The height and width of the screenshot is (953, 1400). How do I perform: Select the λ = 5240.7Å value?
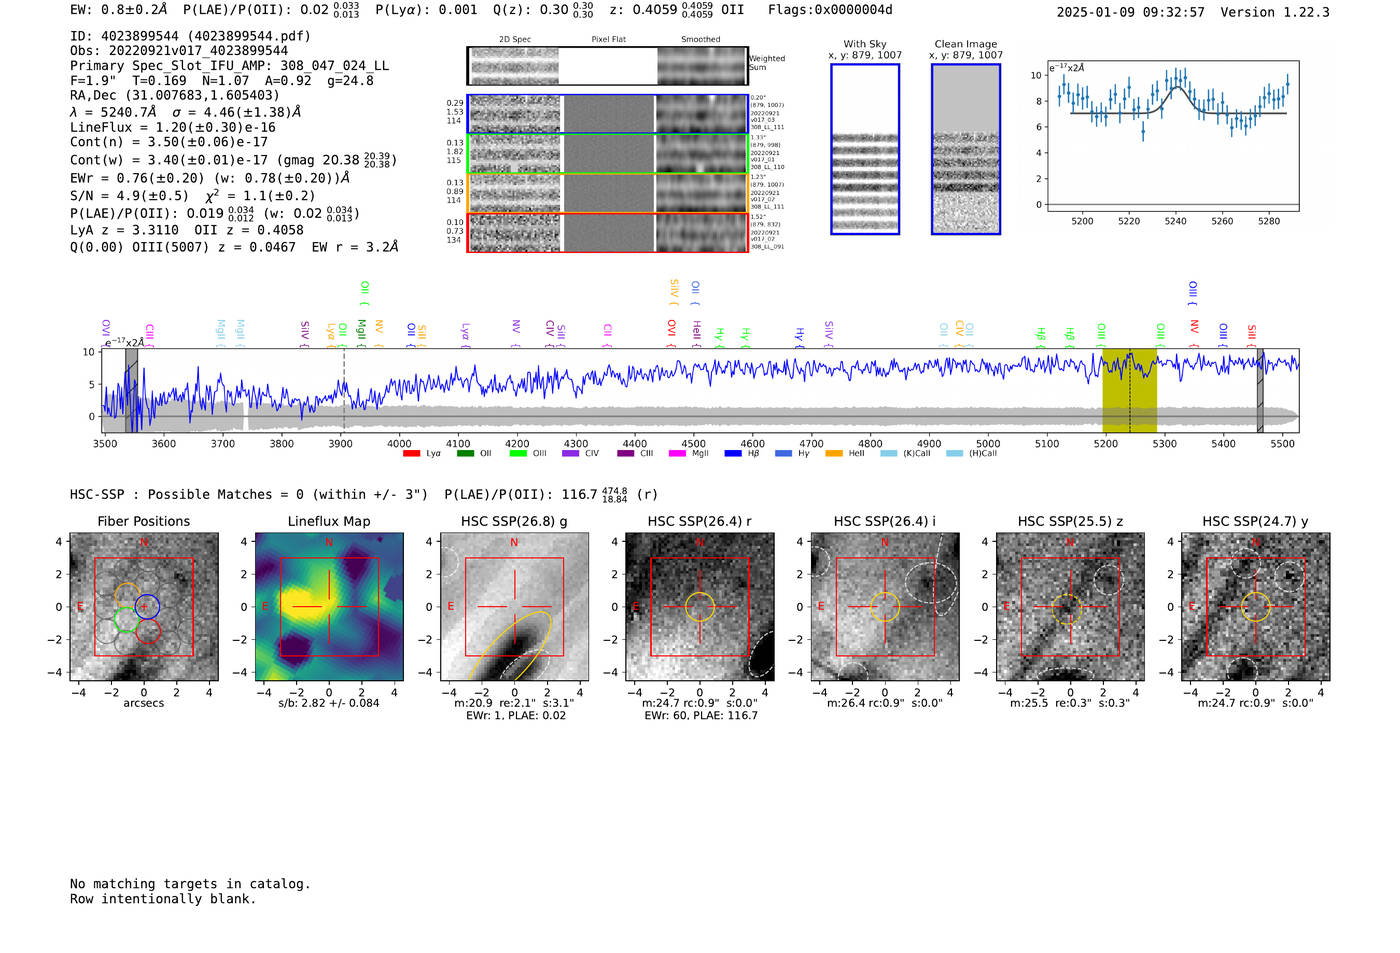click(x=111, y=112)
